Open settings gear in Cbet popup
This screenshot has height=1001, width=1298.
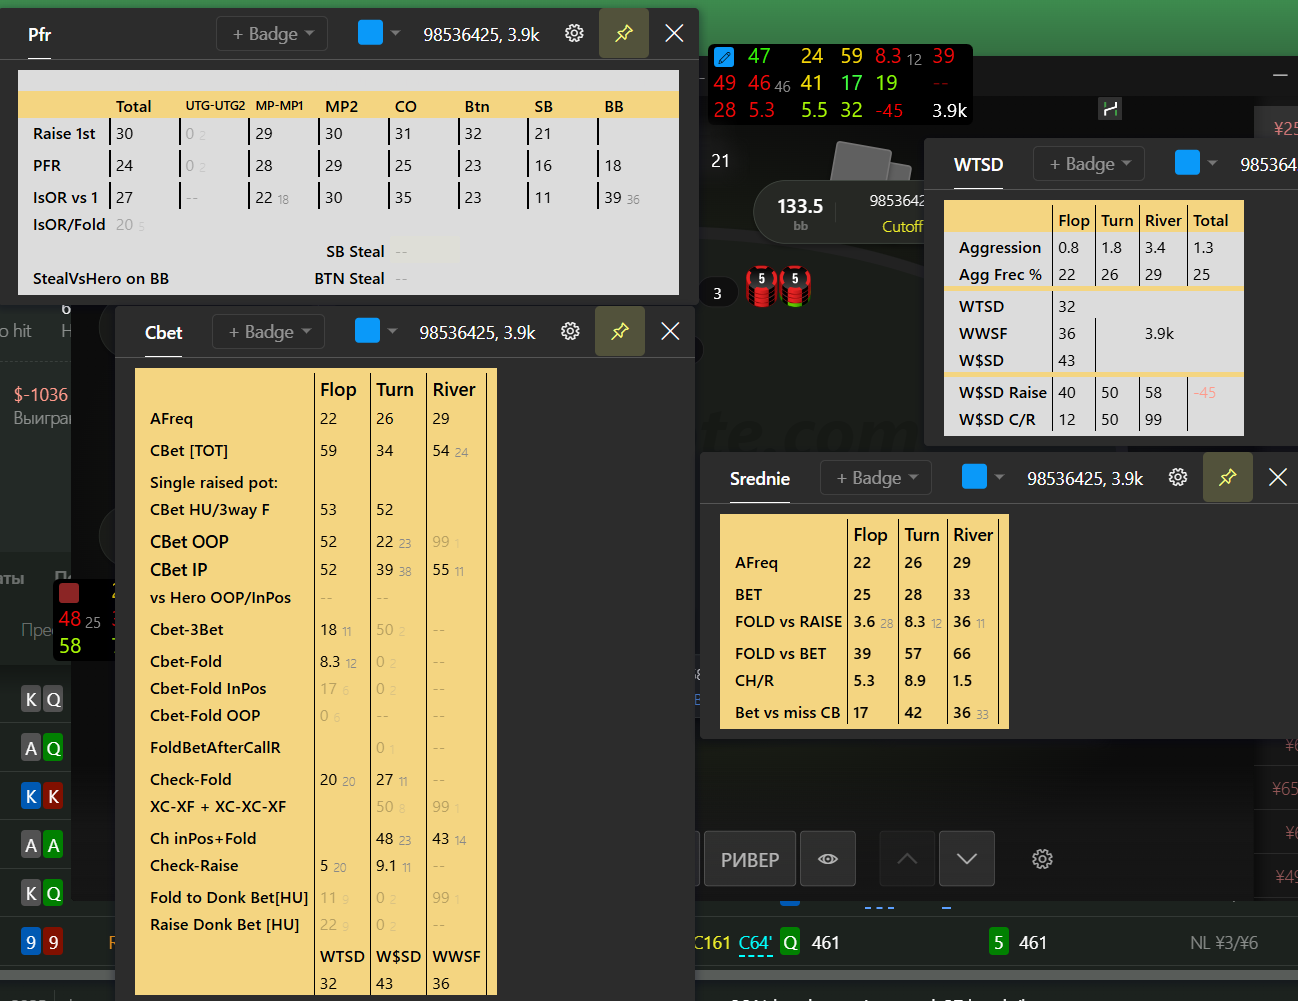(x=570, y=331)
